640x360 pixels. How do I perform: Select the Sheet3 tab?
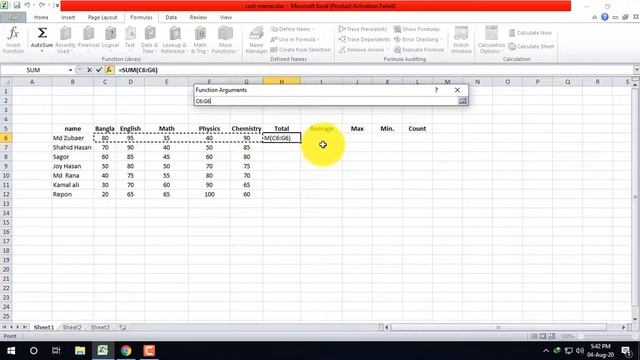[x=100, y=327]
